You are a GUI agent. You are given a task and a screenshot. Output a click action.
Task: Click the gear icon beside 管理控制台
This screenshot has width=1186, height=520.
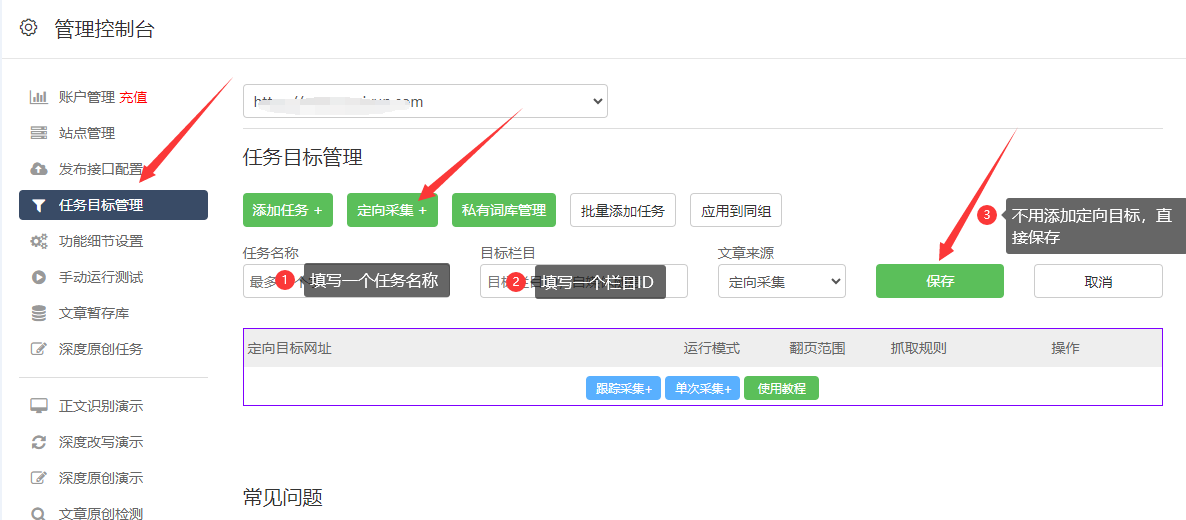29,28
